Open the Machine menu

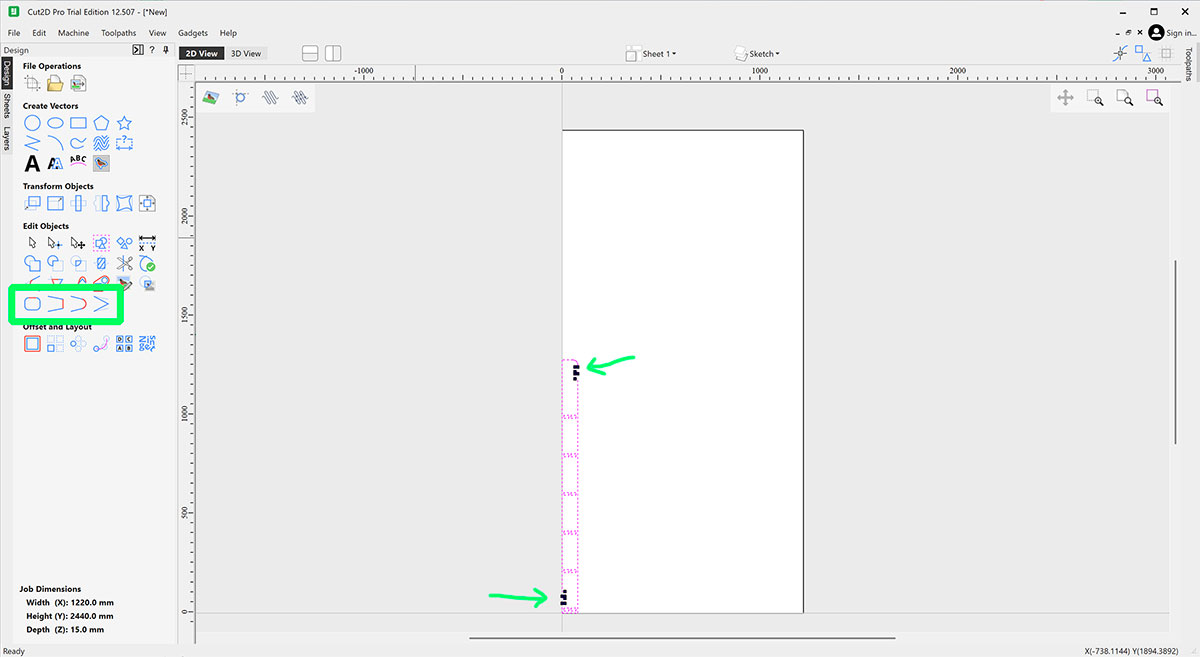(x=73, y=33)
